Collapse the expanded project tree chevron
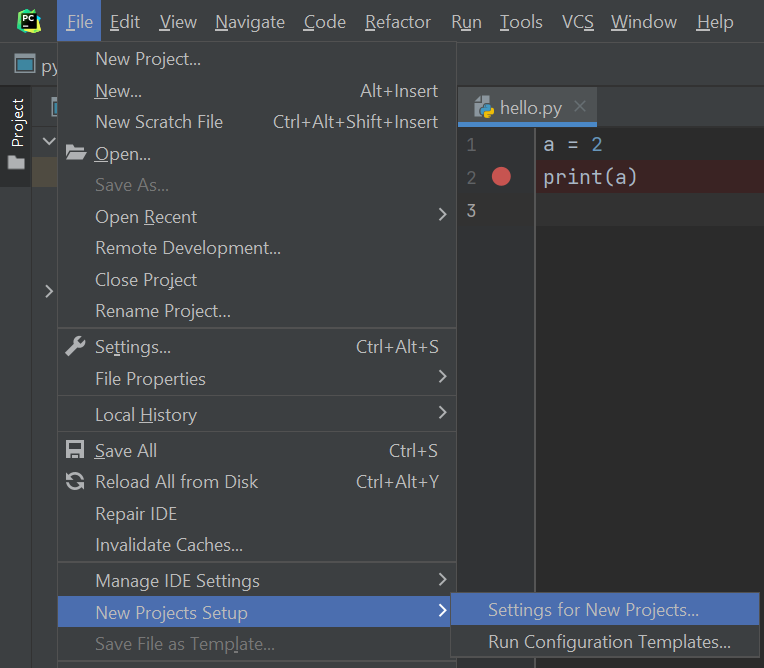This screenshot has height=668, width=764. (x=49, y=141)
